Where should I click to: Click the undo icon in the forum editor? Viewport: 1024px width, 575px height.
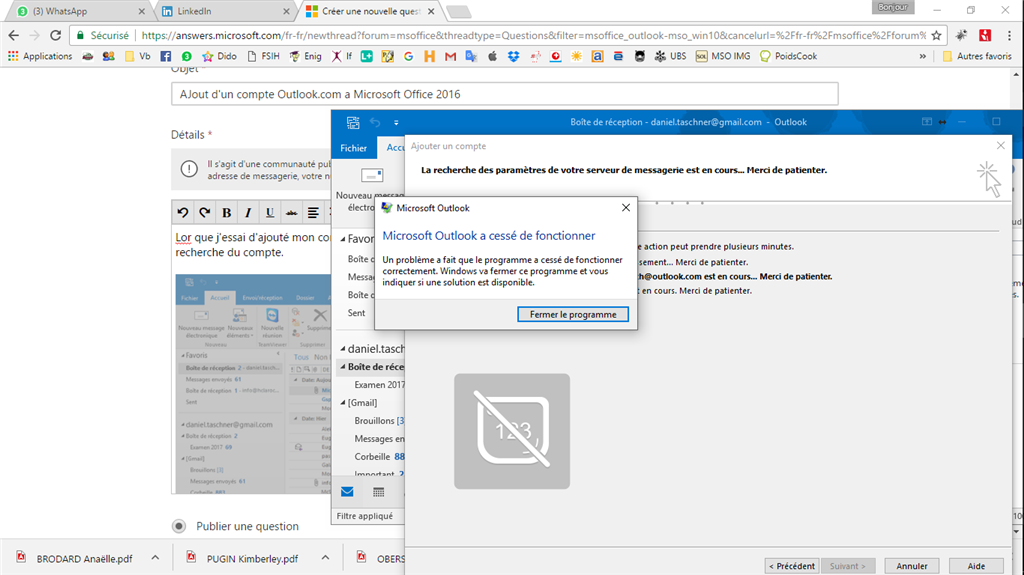[x=183, y=212]
